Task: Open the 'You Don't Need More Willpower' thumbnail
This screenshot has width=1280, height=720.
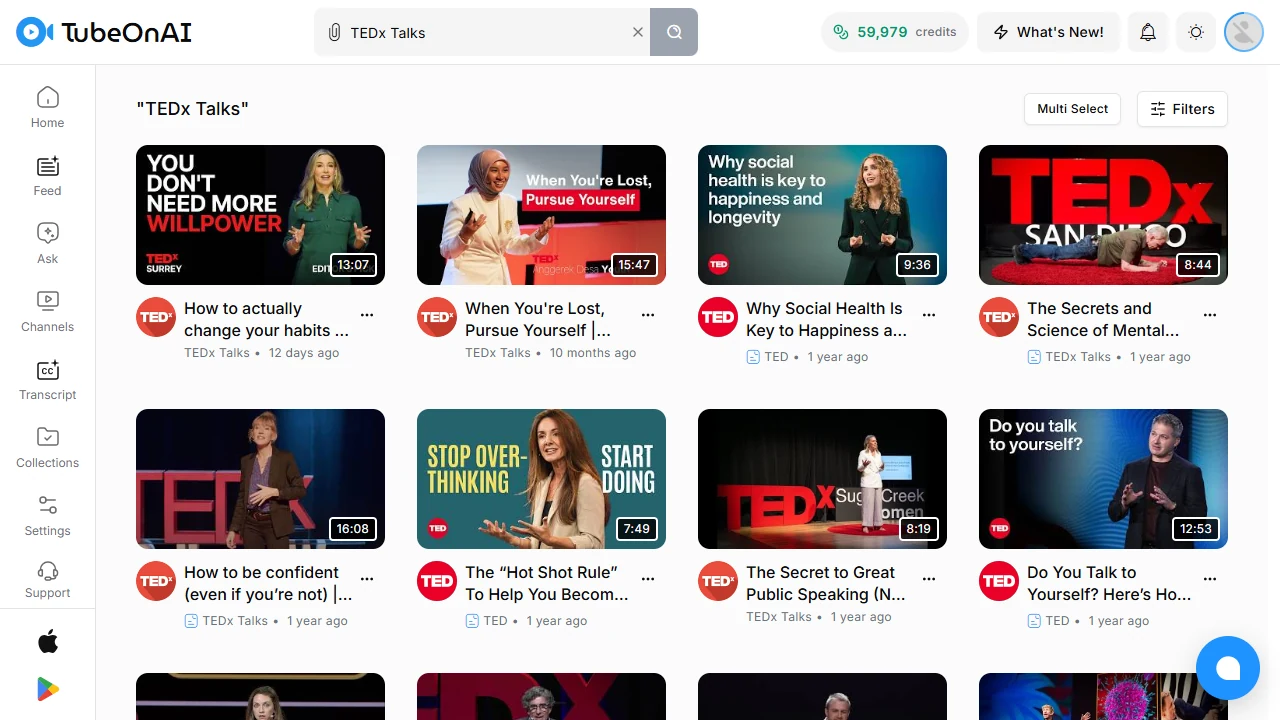Action: click(260, 215)
